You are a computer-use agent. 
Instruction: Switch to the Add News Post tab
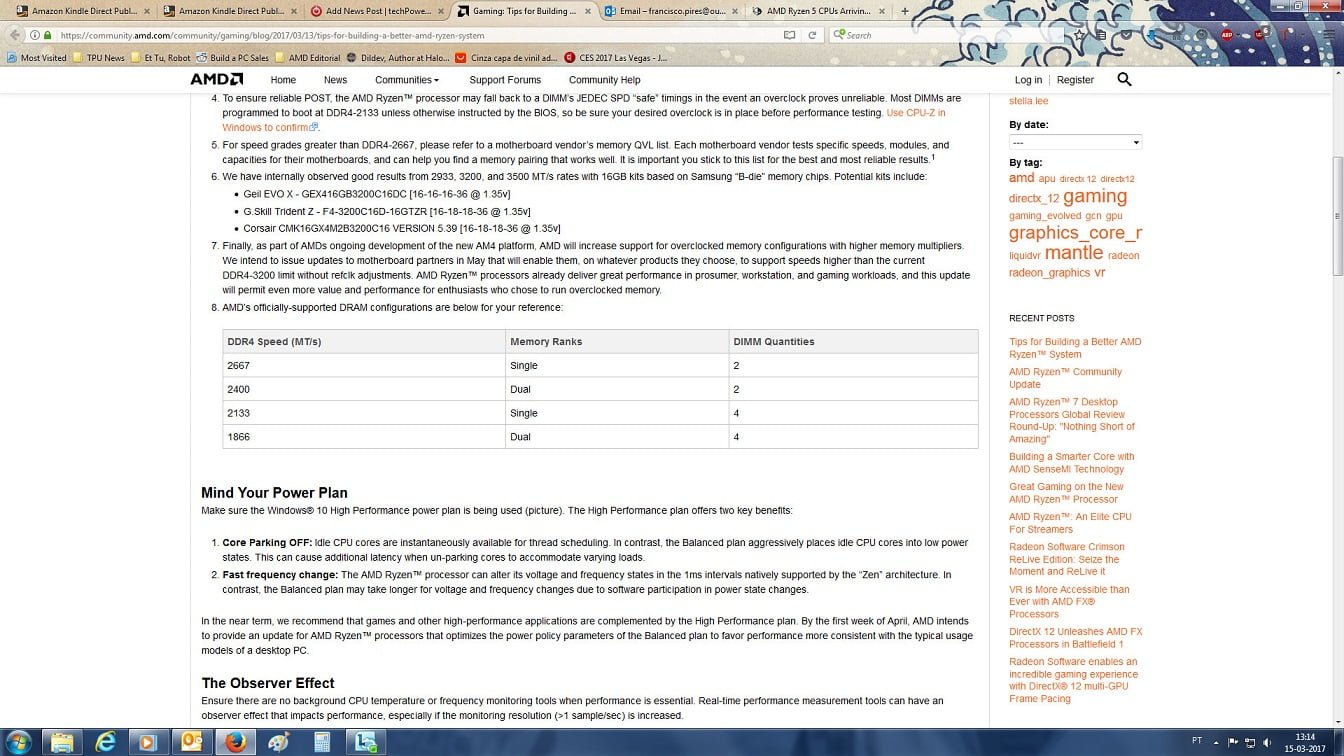372,11
